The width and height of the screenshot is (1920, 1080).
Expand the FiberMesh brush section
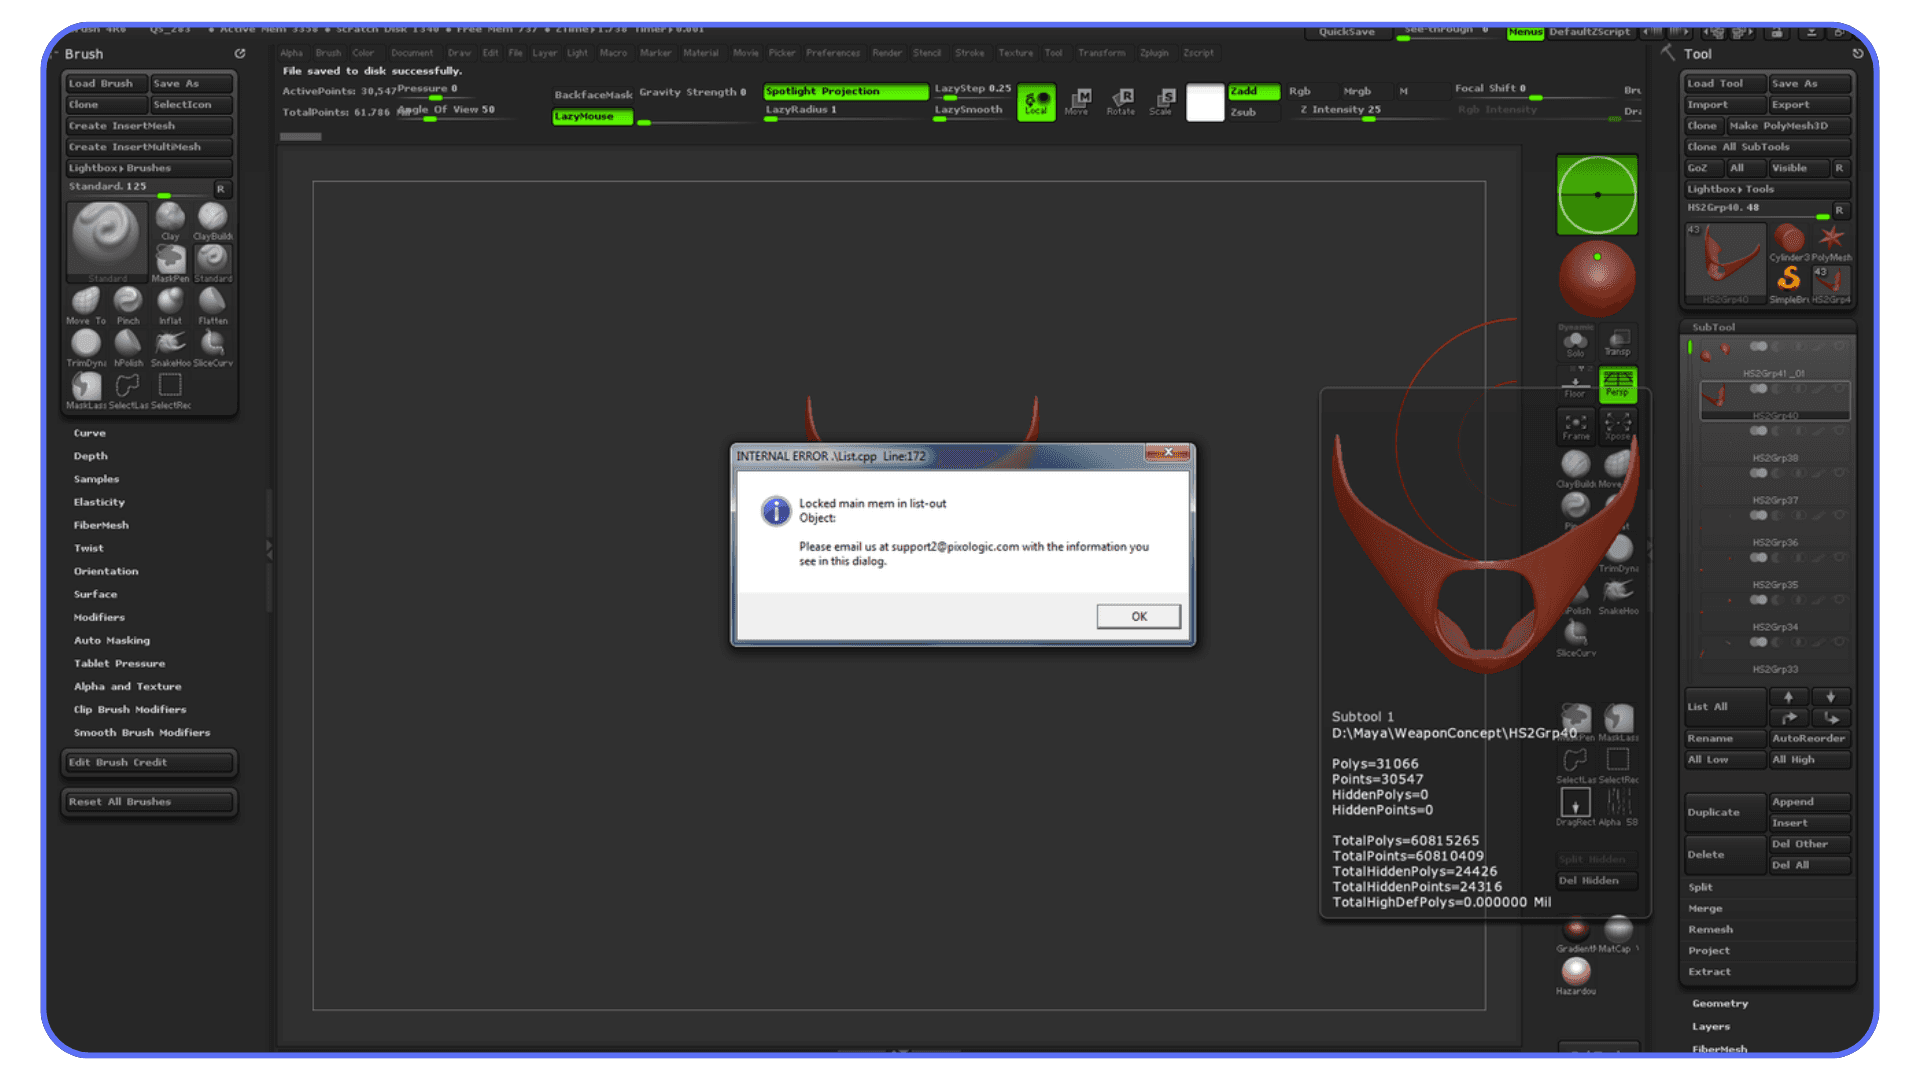101,525
